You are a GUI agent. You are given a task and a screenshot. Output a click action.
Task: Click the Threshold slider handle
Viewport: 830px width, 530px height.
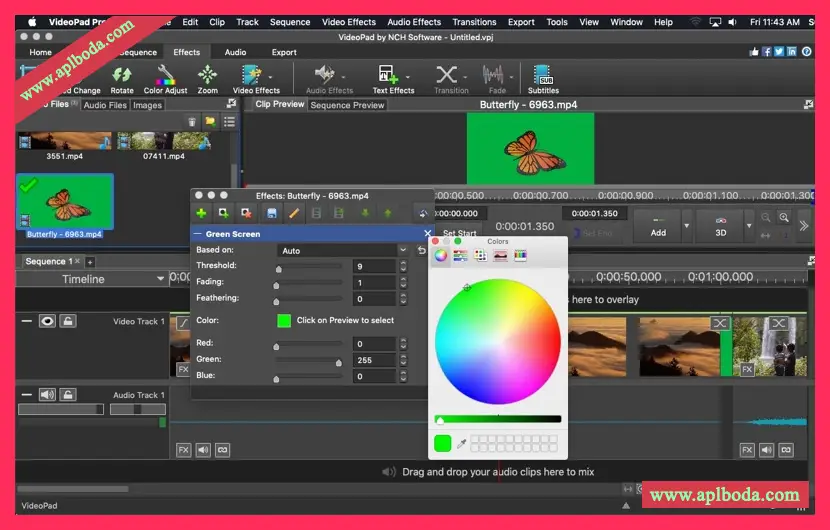click(278, 269)
